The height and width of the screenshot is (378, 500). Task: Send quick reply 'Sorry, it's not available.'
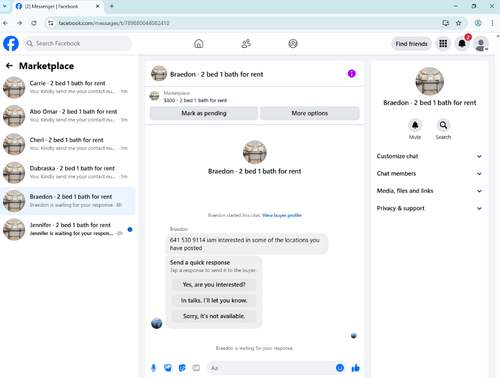coord(214,316)
